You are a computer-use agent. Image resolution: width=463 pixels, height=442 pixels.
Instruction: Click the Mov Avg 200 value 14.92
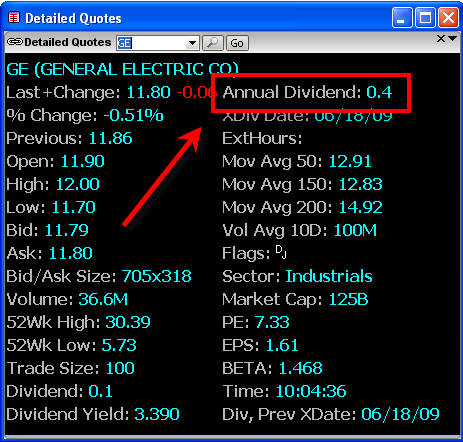click(x=361, y=207)
